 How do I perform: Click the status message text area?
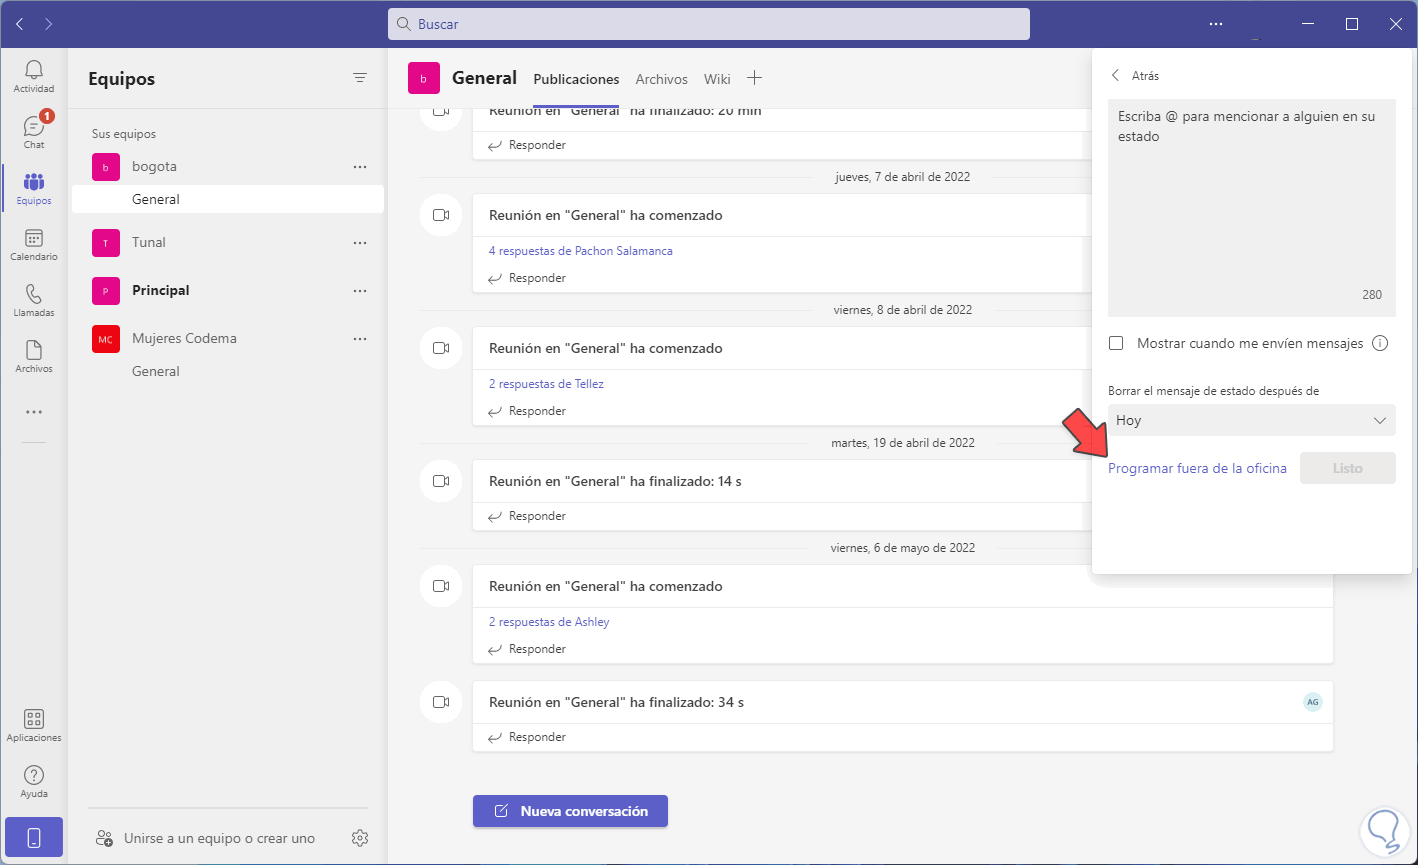(x=1252, y=208)
